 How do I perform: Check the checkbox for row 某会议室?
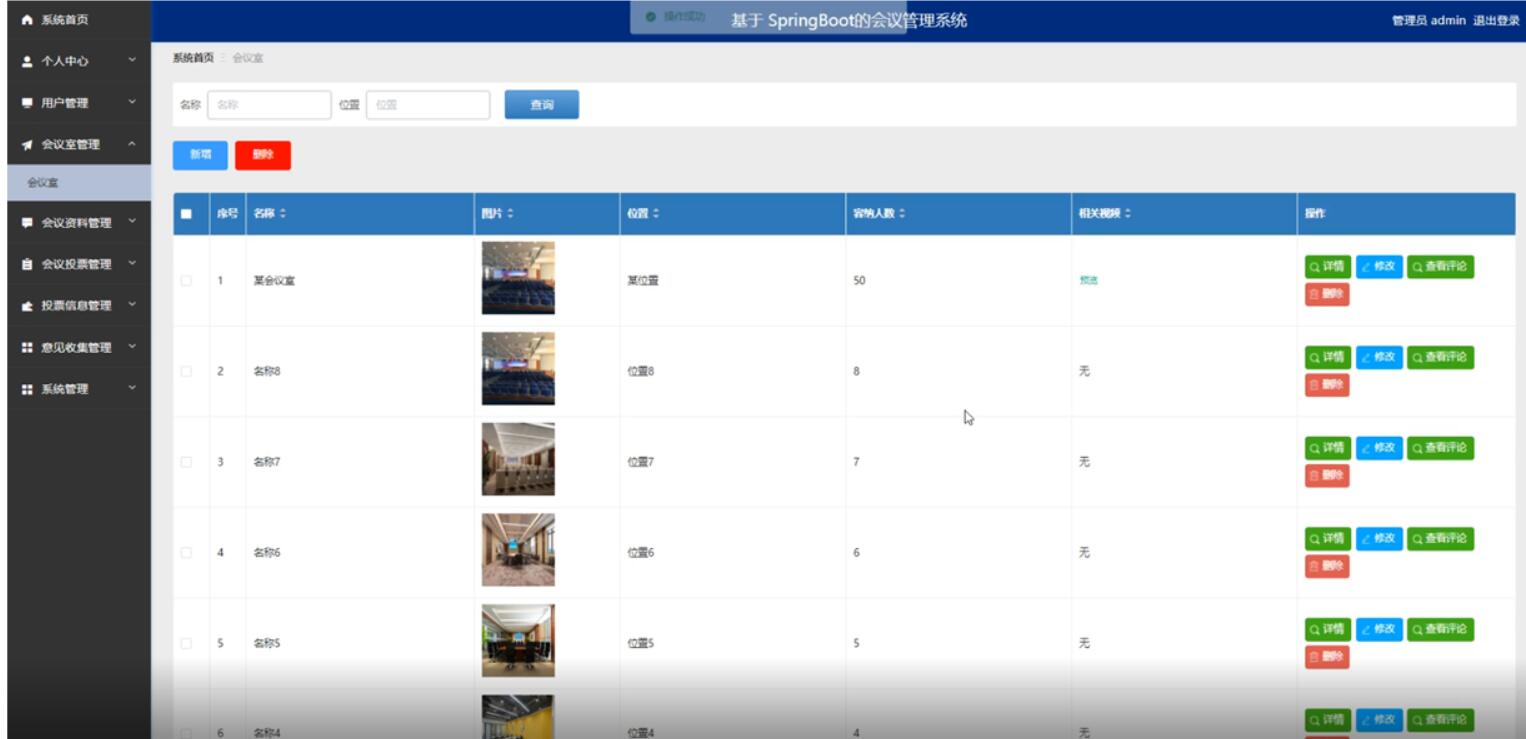point(186,281)
